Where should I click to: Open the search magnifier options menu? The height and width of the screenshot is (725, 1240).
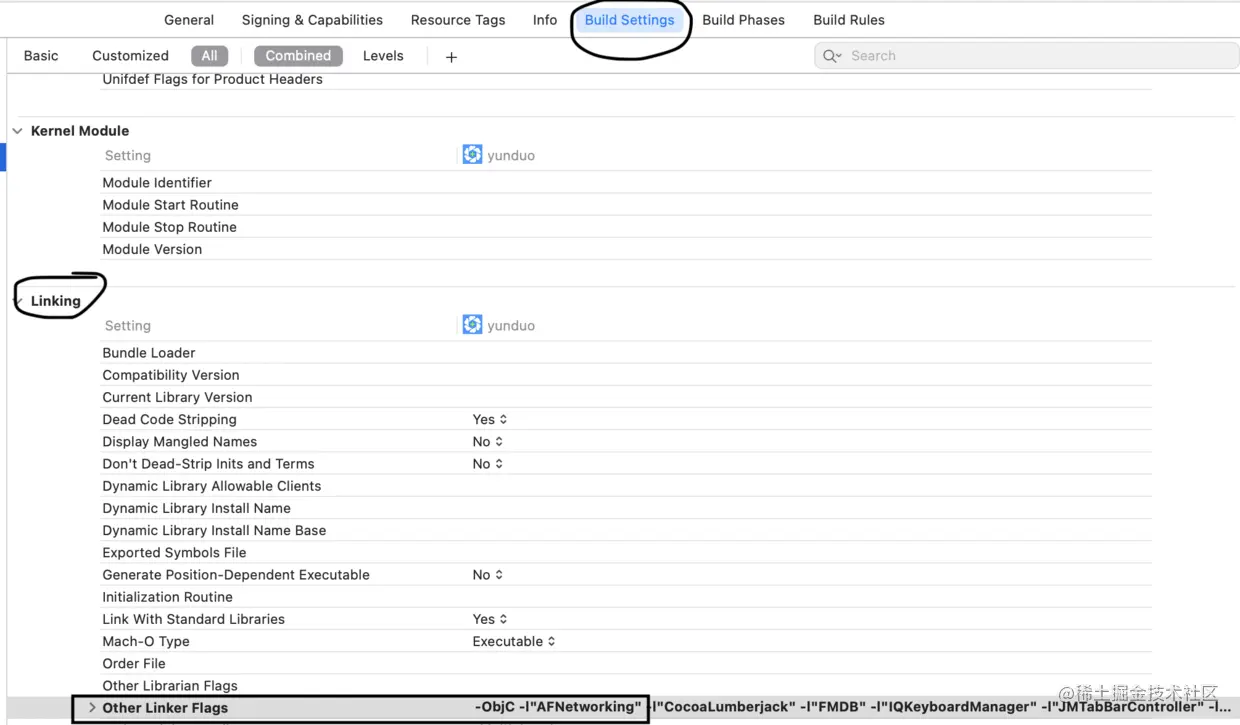832,56
